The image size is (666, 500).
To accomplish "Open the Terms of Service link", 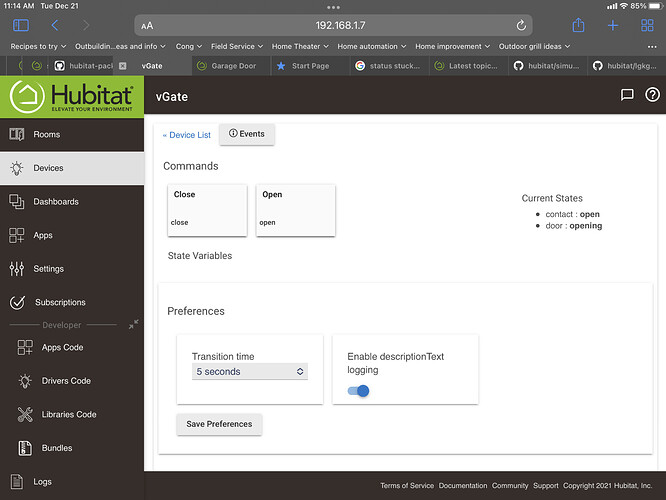I will 407,486.
